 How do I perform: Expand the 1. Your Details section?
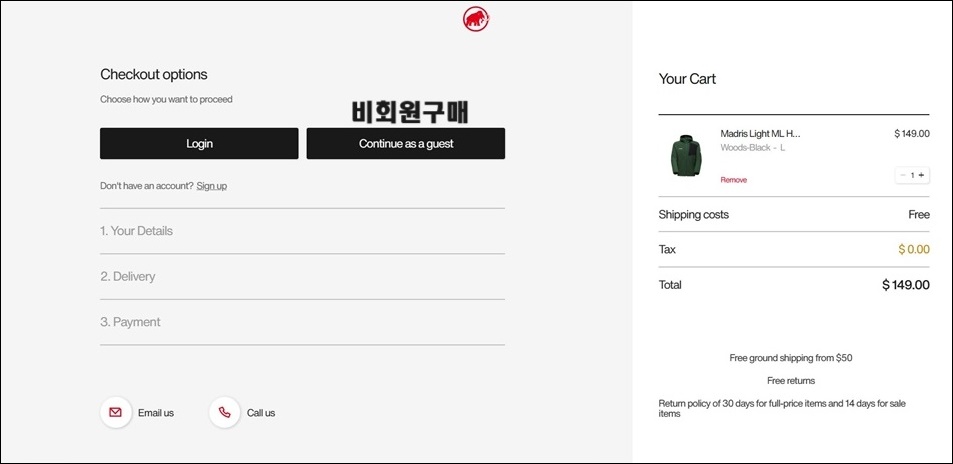[x=303, y=231]
